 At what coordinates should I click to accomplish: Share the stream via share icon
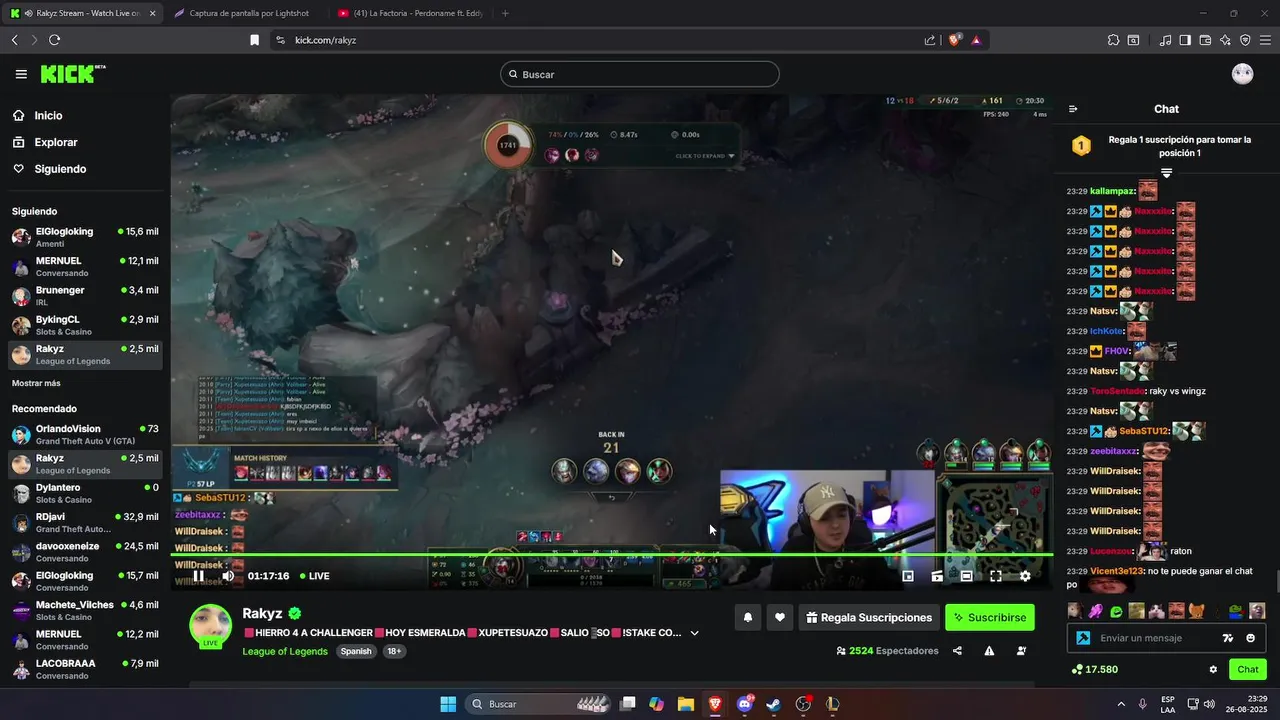click(x=957, y=651)
